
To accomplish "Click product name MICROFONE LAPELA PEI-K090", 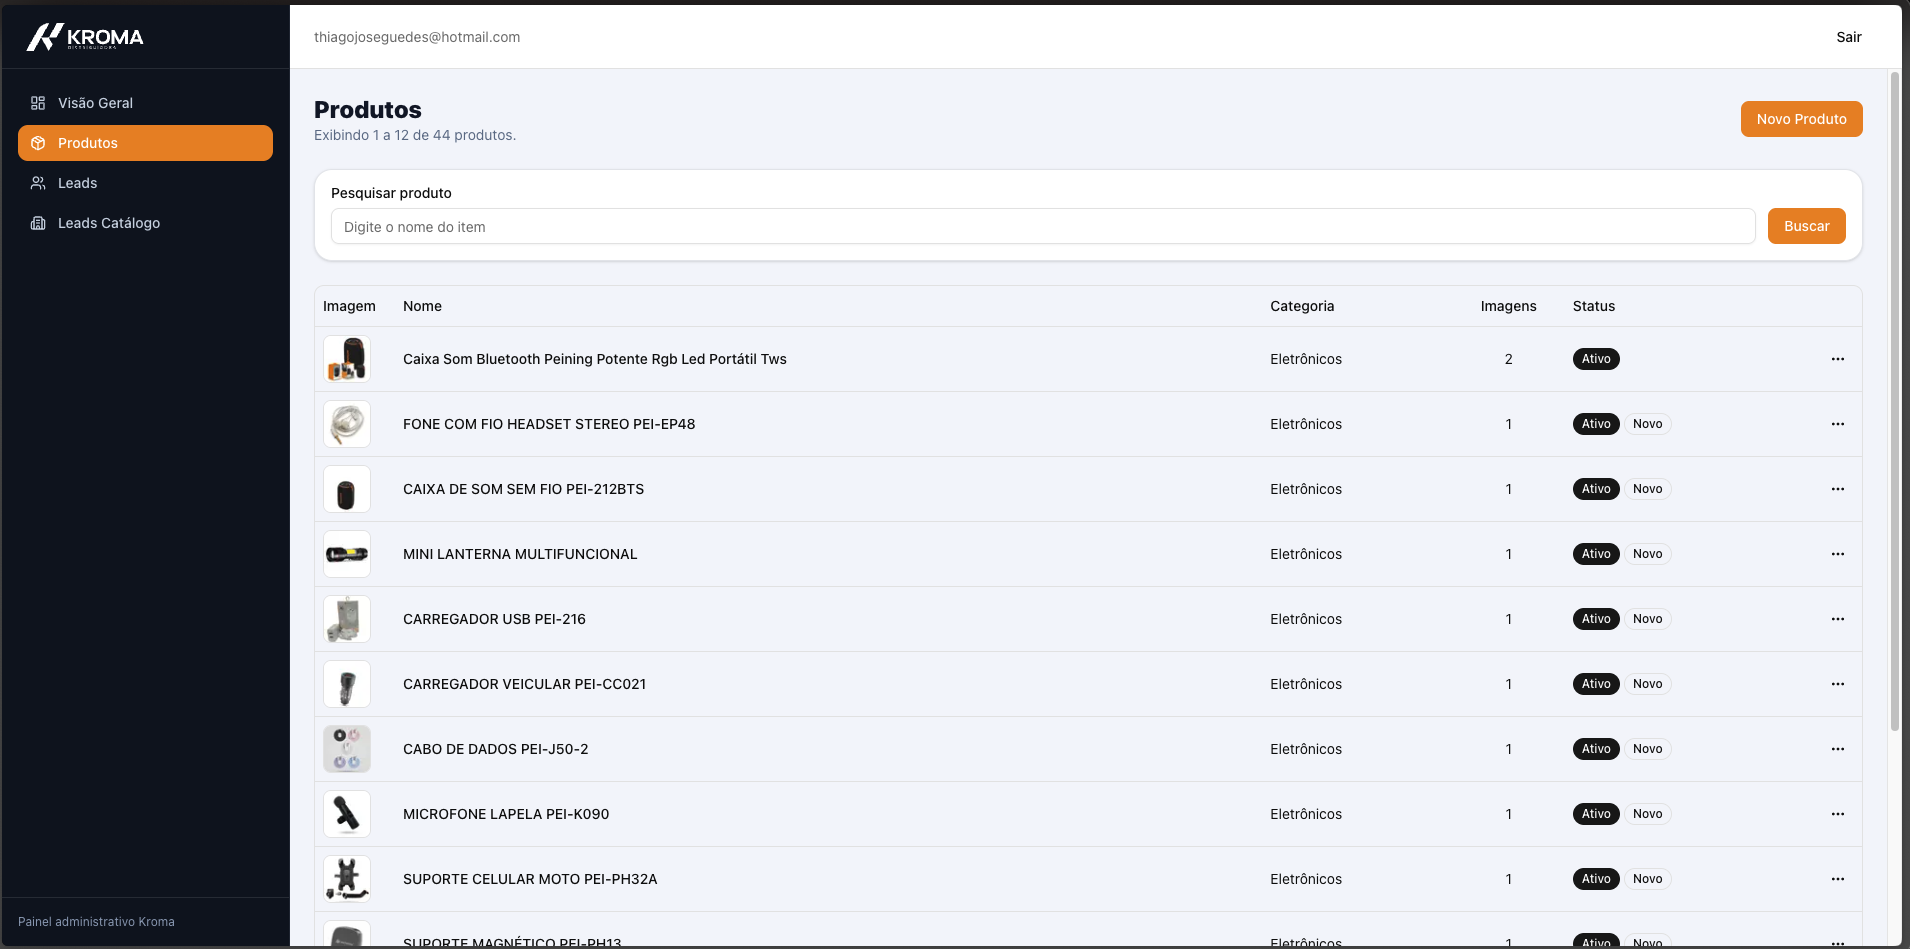I will (506, 814).
